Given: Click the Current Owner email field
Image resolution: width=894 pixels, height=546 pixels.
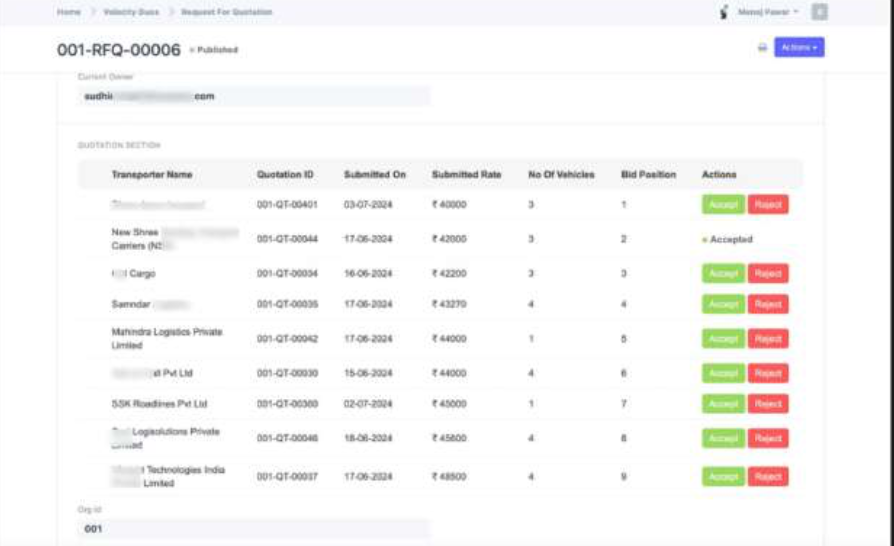Looking at the screenshot, I should tap(254, 96).
